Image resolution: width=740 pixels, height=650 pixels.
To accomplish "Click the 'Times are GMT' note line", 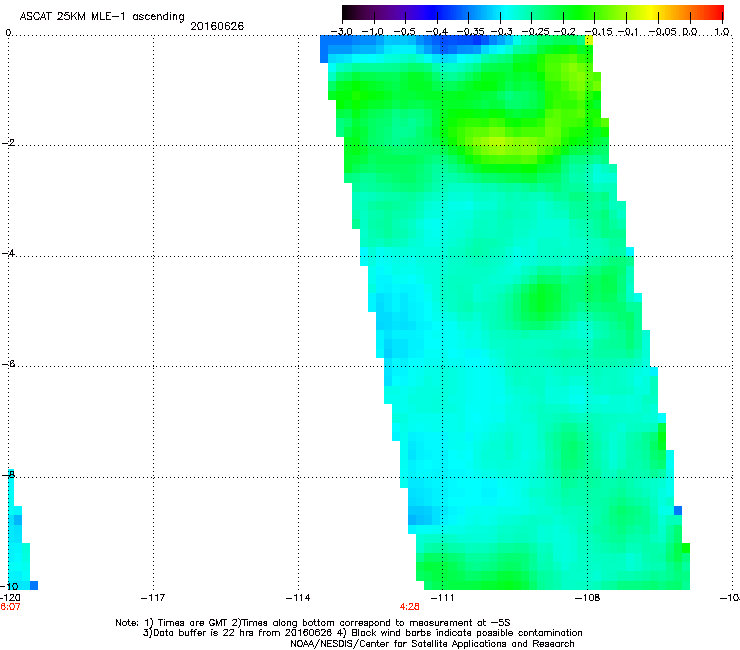I will pos(313,623).
